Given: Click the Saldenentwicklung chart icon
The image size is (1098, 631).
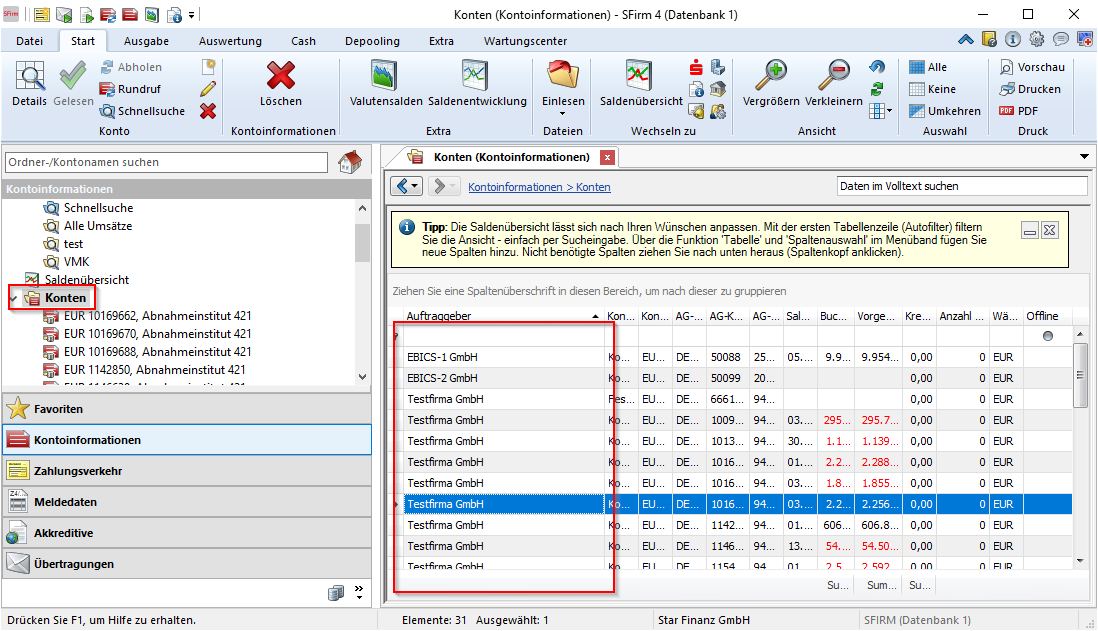Looking at the screenshot, I should [475, 77].
